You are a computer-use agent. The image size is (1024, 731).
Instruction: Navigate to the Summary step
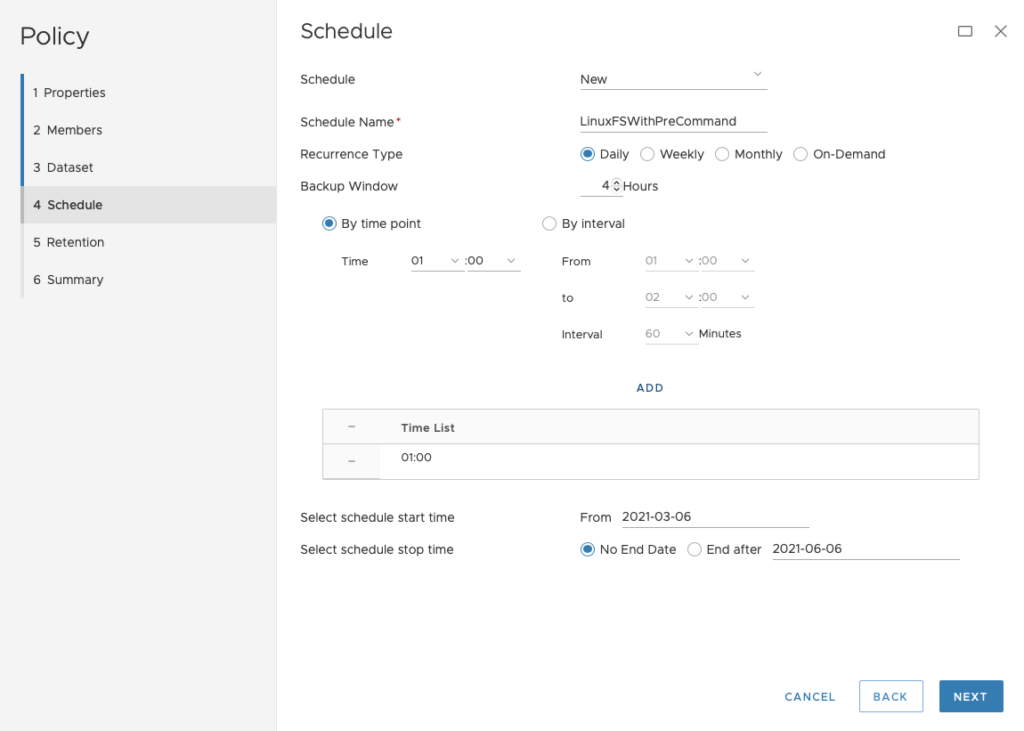pos(70,279)
